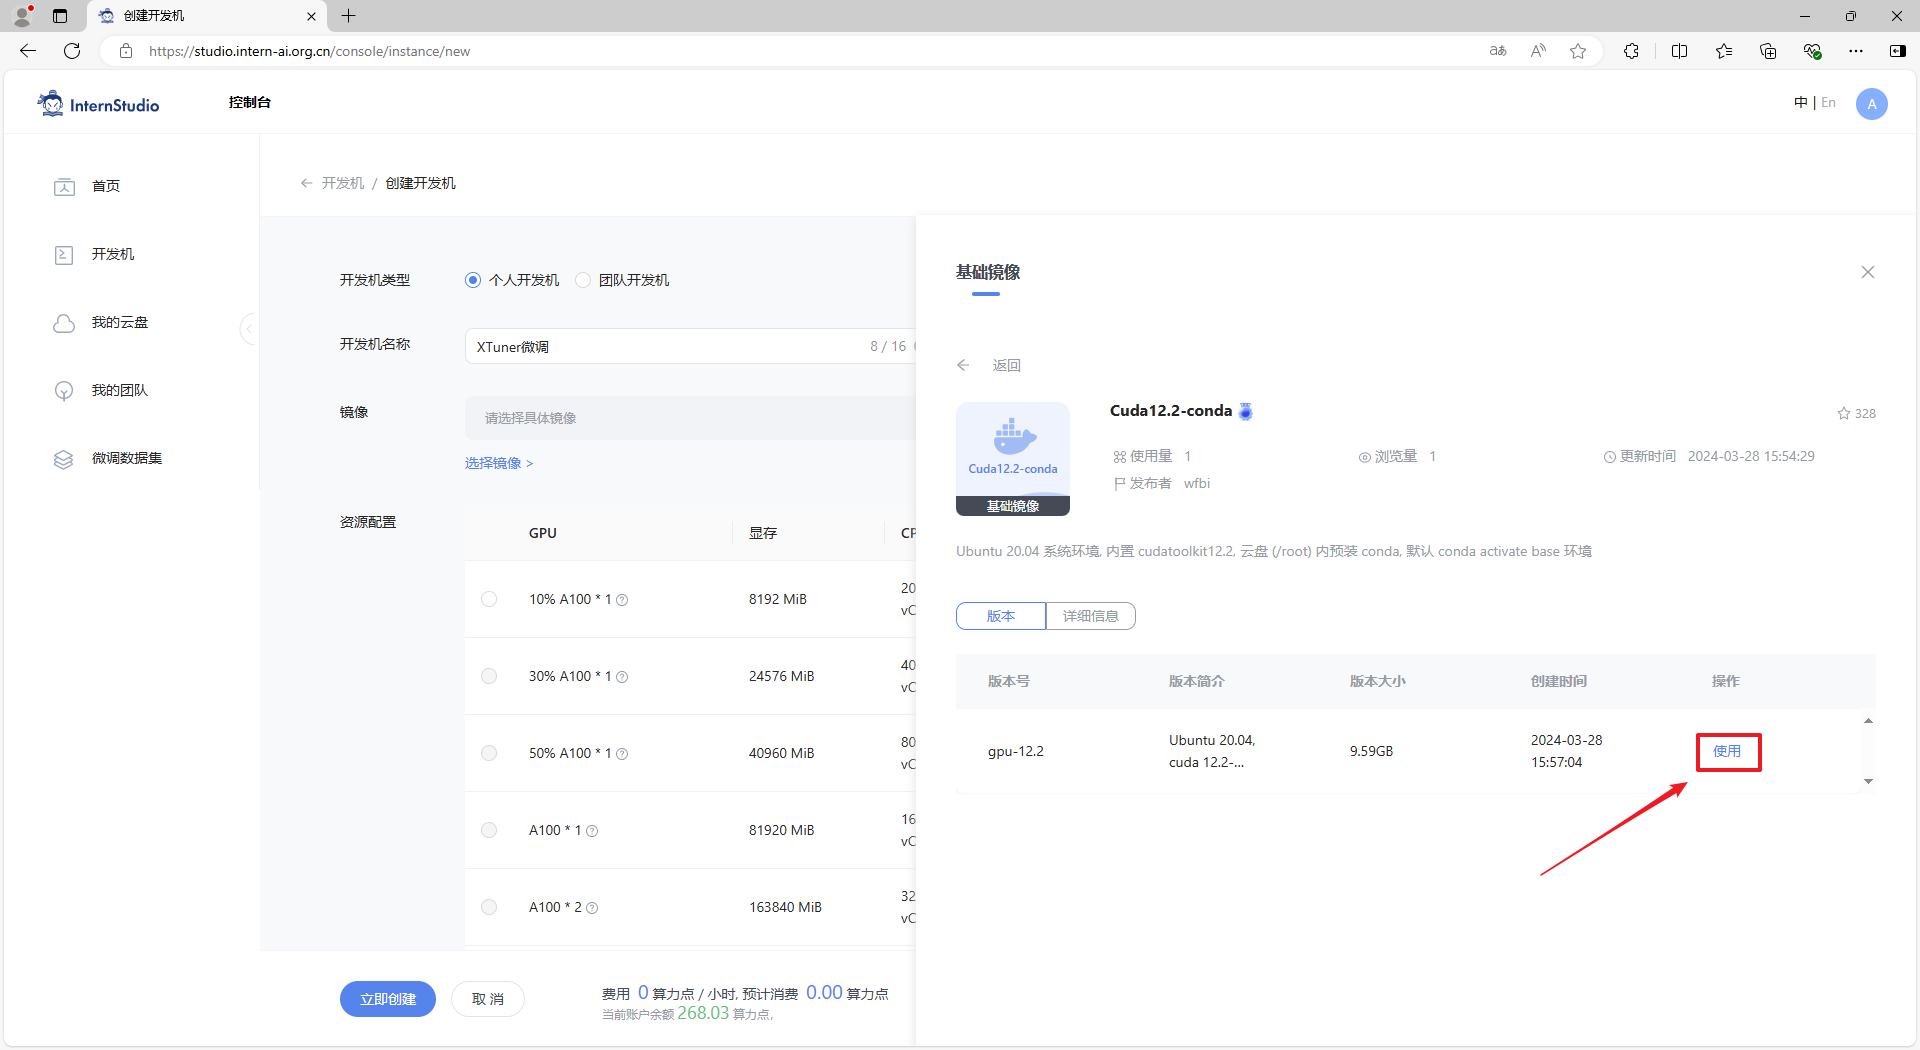Image resolution: width=1920 pixels, height=1050 pixels.
Task: Refresh the page
Action: coord(72,51)
